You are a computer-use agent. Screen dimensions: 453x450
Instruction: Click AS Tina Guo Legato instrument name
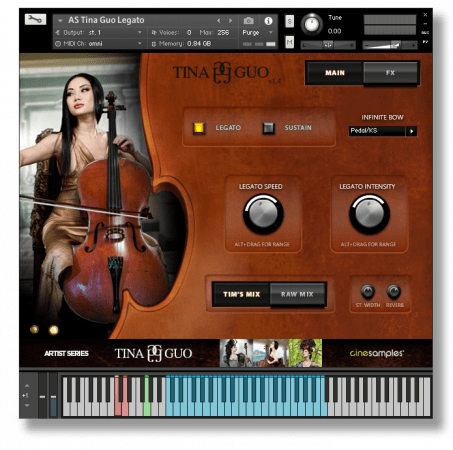click(106, 20)
